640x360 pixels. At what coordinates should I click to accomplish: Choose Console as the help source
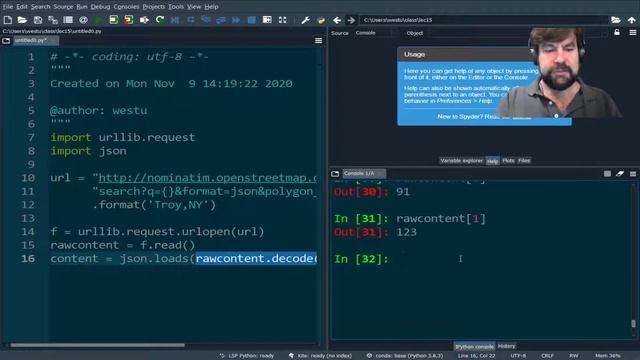[372, 33]
